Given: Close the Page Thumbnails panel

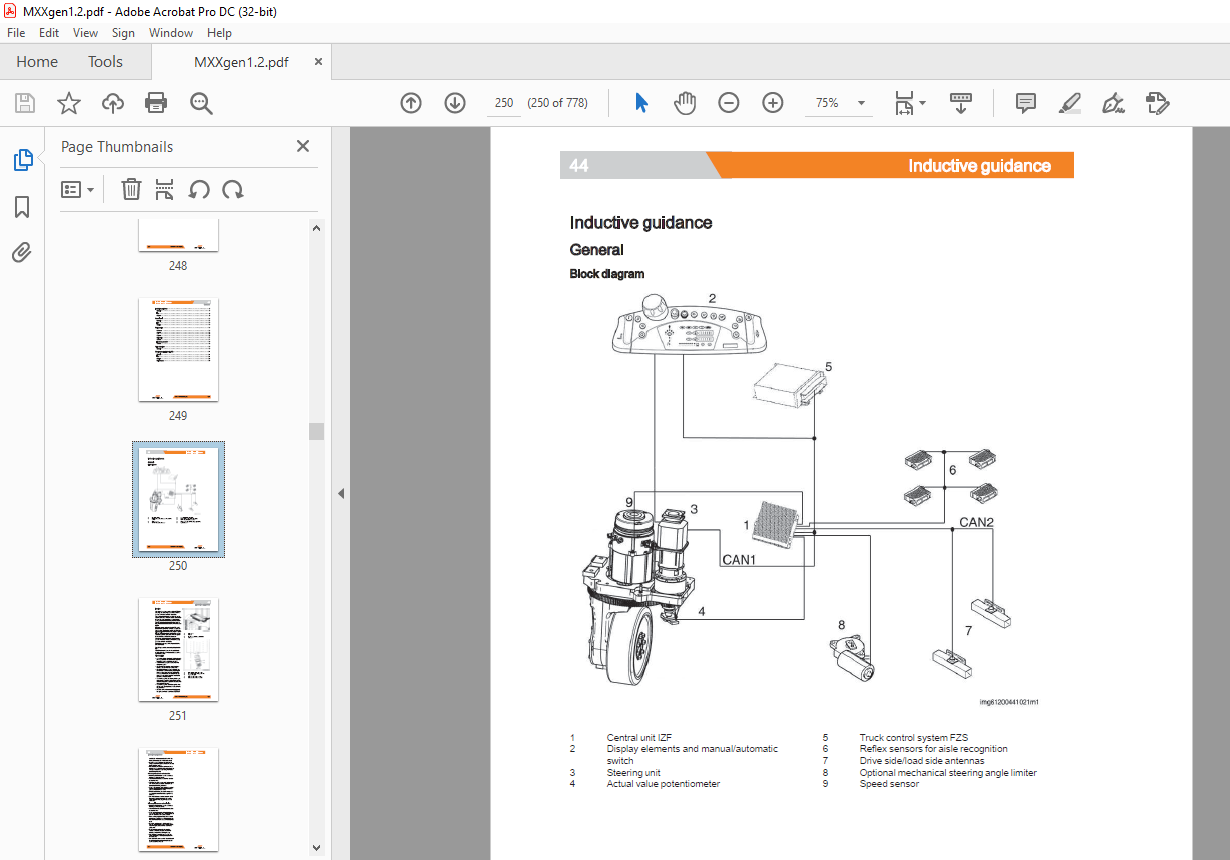Looking at the screenshot, I should (303, 146).
